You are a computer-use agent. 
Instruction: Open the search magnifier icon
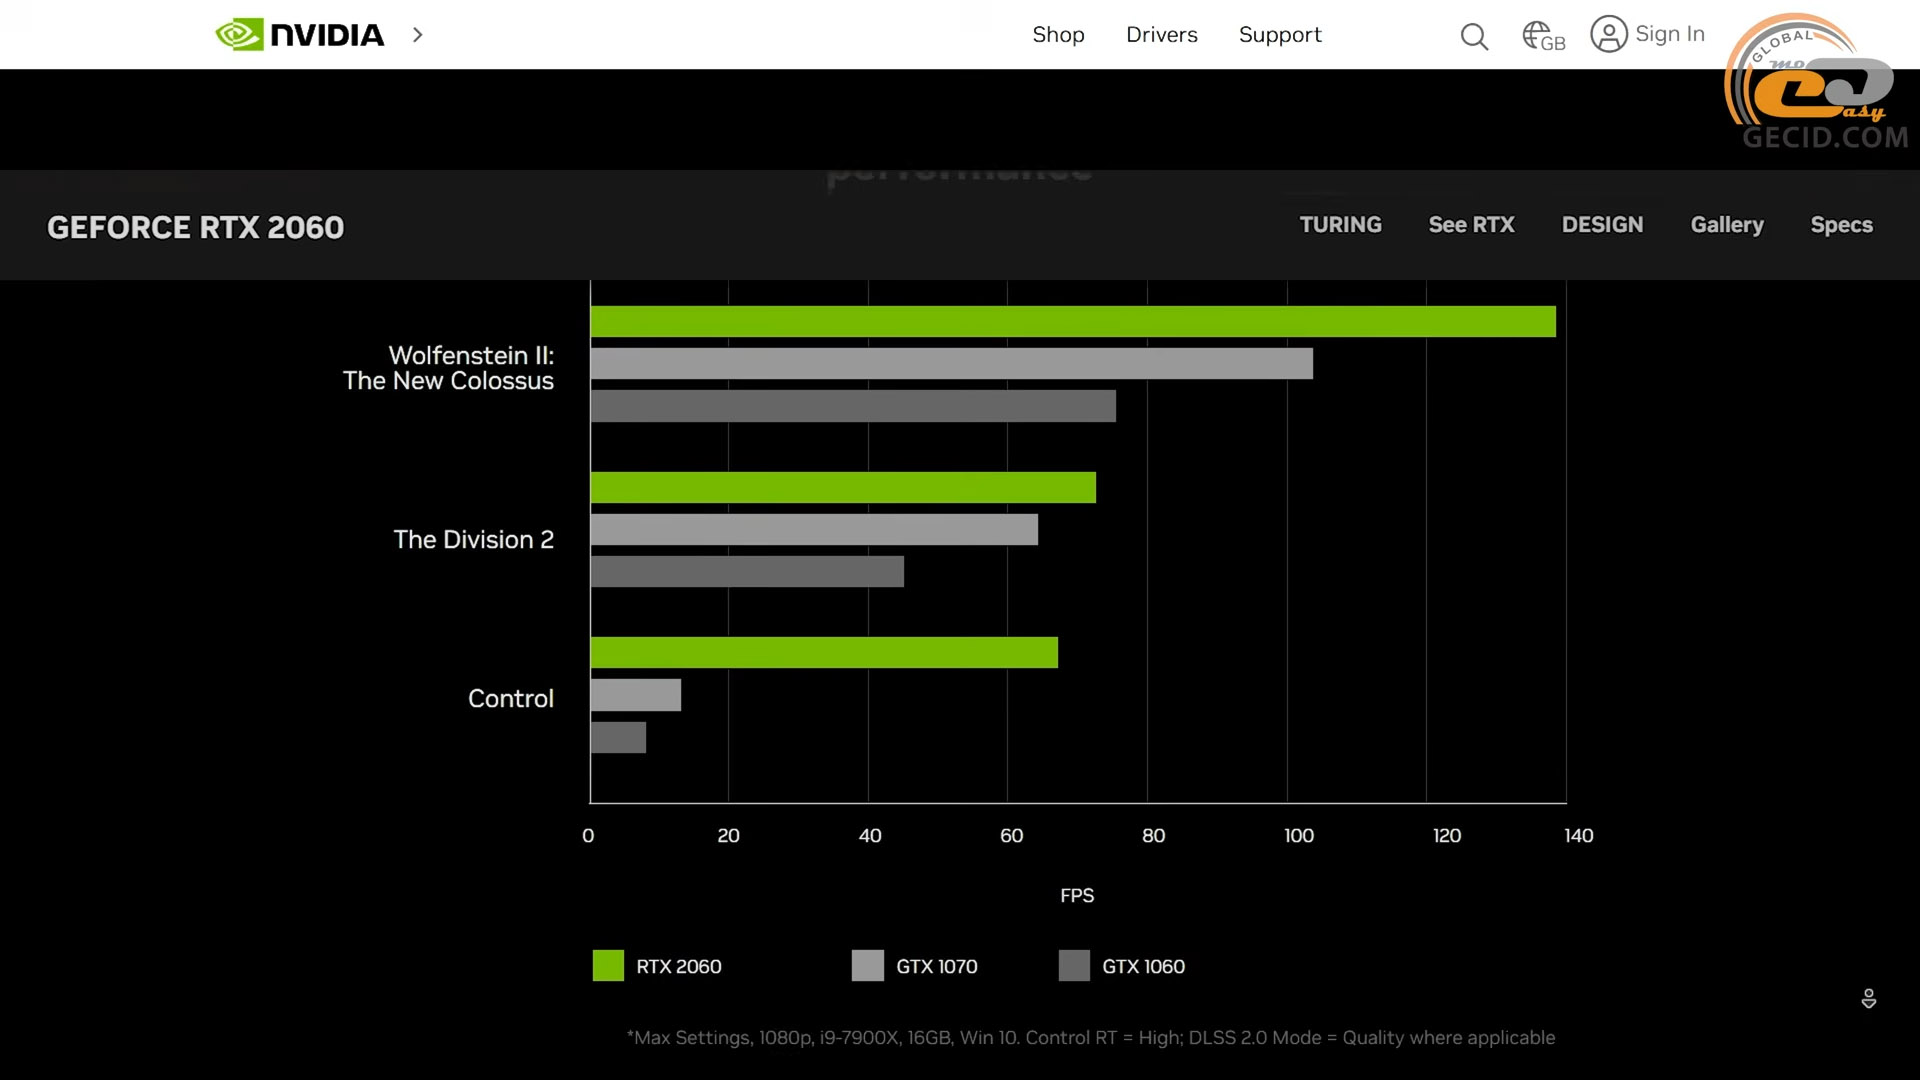pyautogui.click(x=1473, y=37)
